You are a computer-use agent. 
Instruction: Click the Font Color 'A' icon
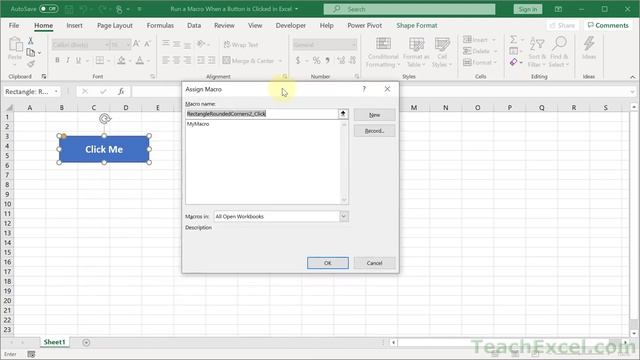click(x=140, y=60)
